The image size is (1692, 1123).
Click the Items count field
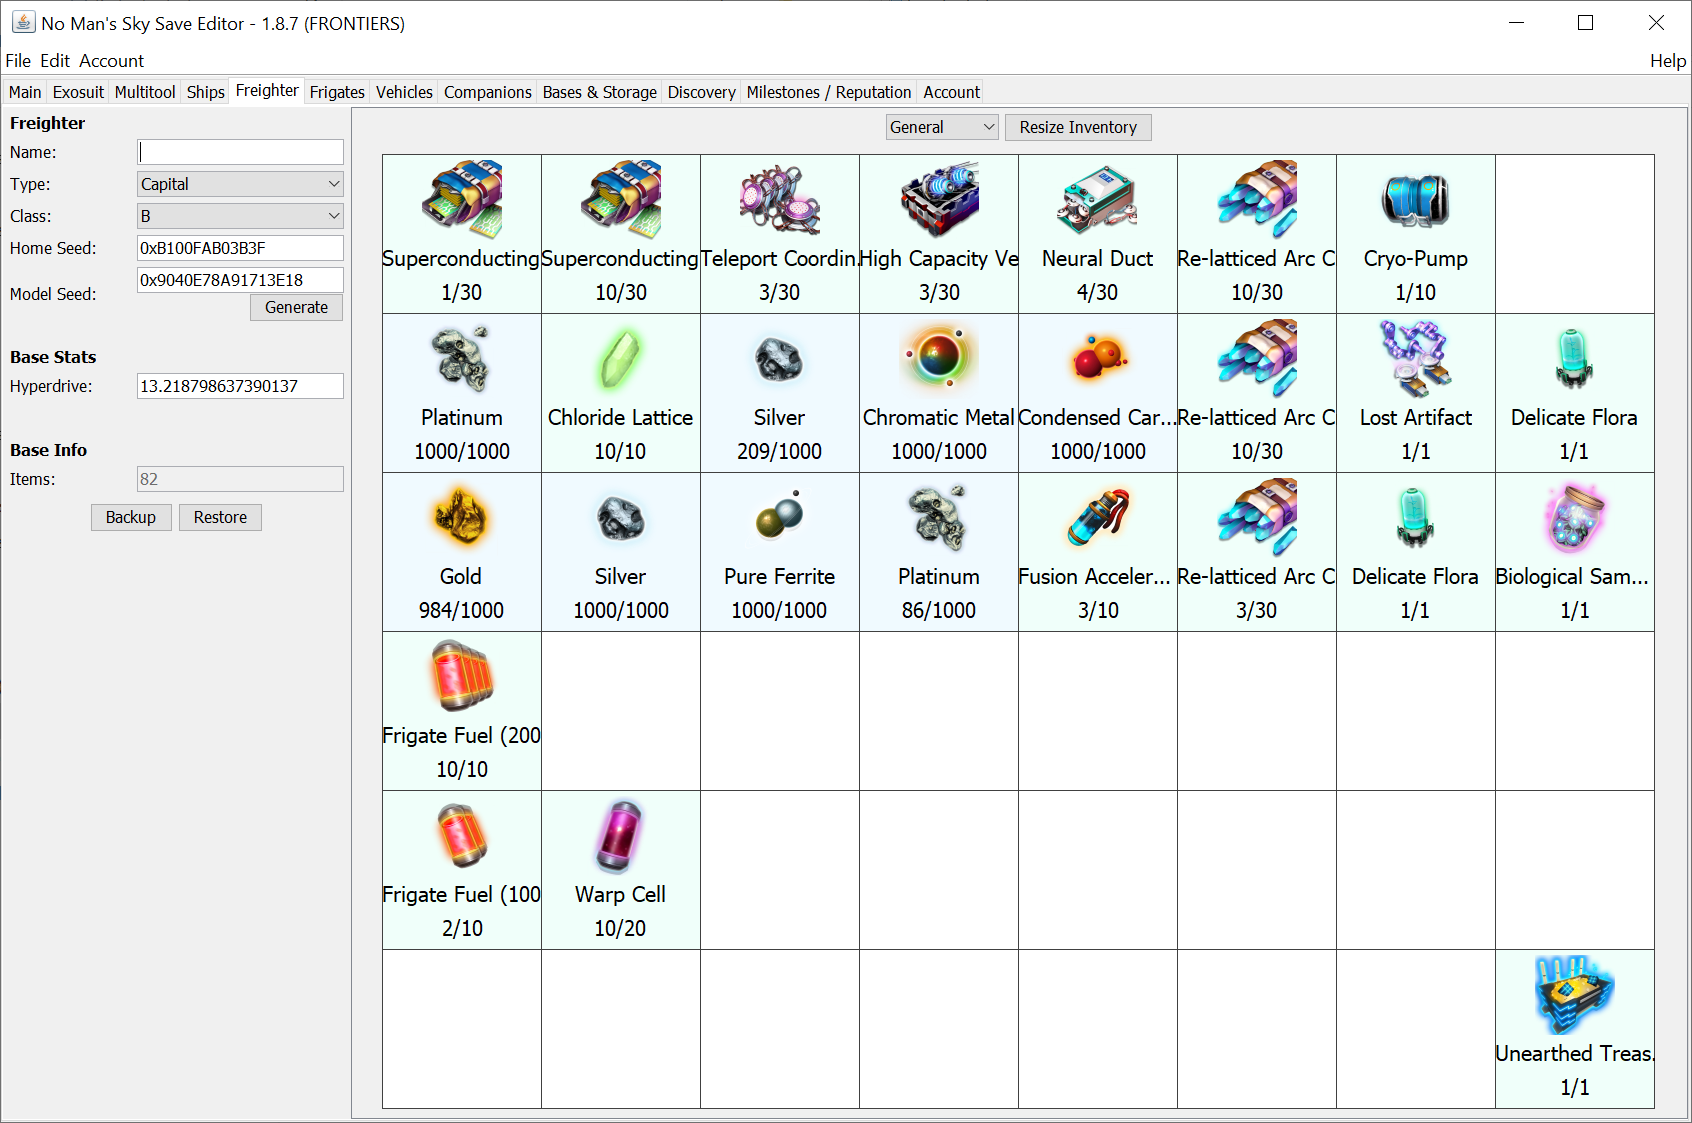tap(240, 479)
